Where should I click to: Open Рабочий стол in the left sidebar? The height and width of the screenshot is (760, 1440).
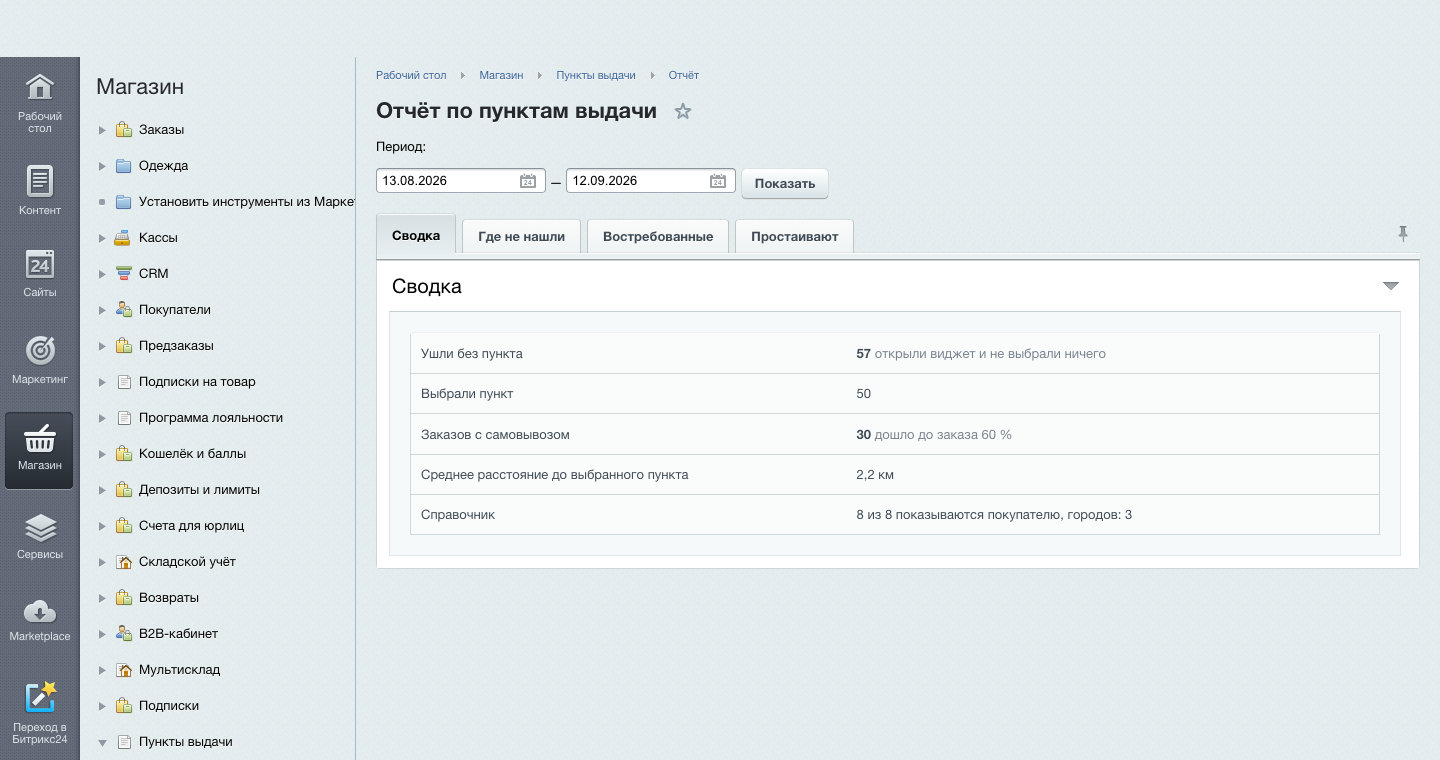39,103
